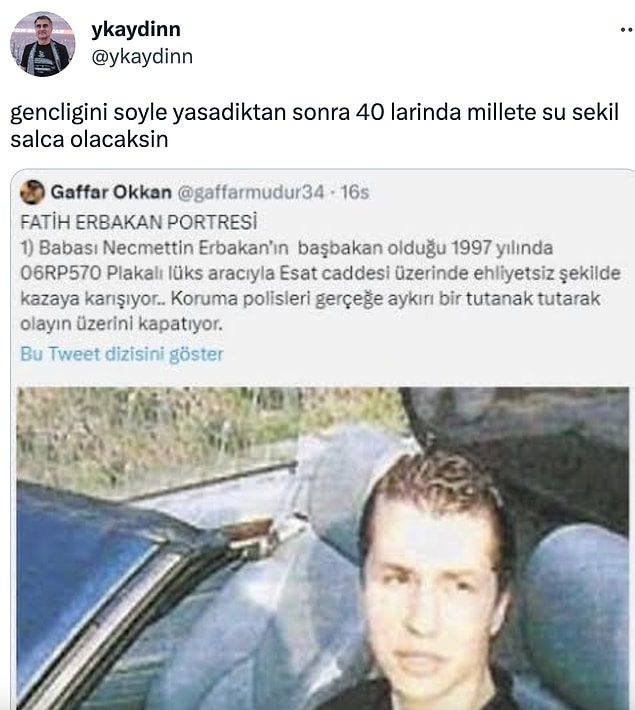The height and width of the screenshot is (710, 635).
Task: Open the @gaffarmudur34 handle
Action: click(x=251, y=192)
